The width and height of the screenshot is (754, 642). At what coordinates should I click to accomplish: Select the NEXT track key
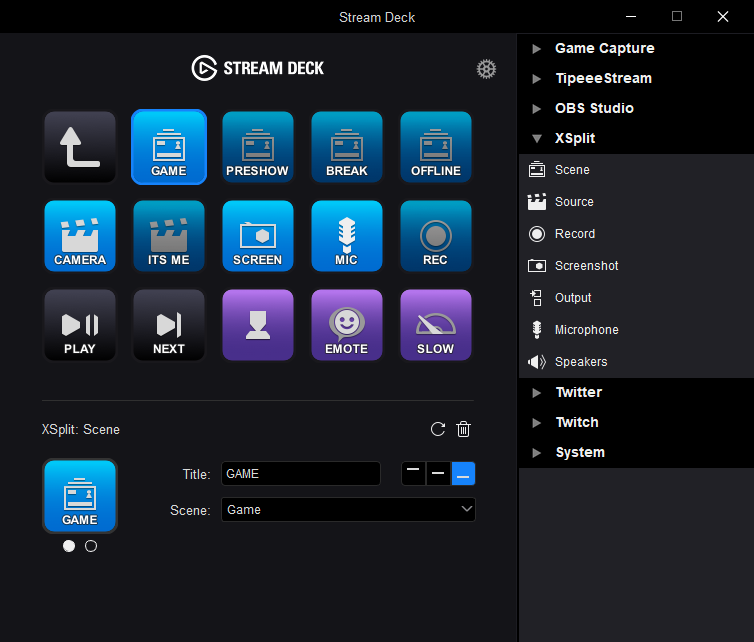point(169,325)
